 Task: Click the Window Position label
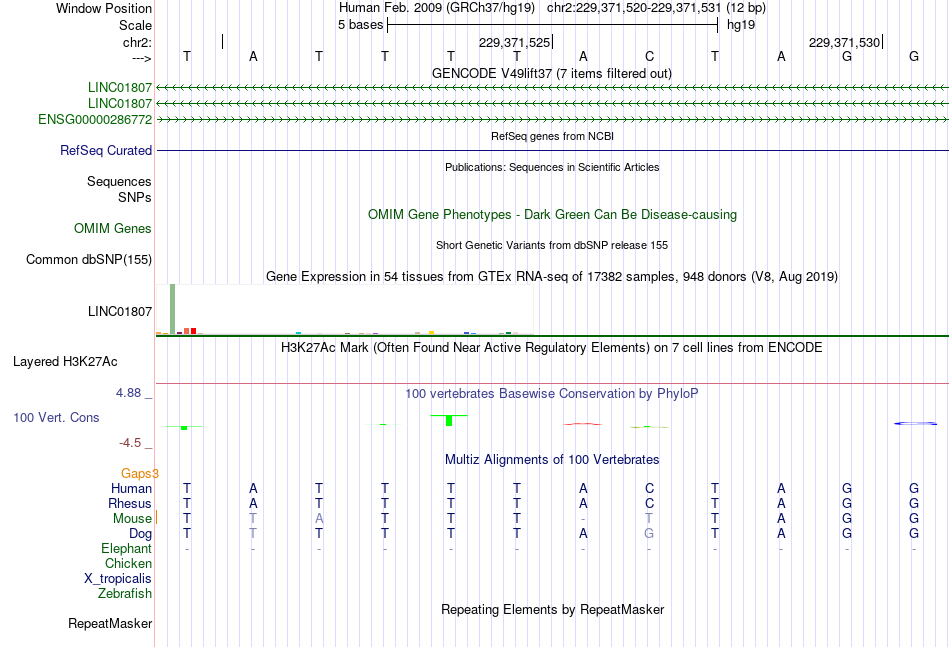(x=104, y=8)
